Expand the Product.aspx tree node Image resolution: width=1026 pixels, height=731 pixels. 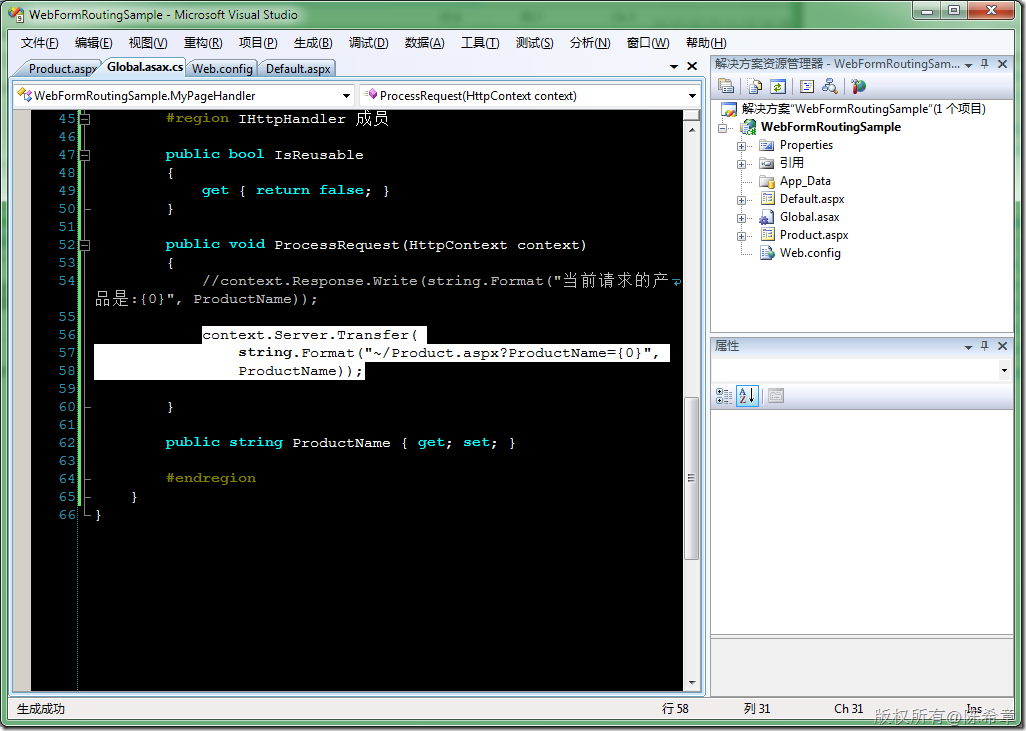pos(741,236)
